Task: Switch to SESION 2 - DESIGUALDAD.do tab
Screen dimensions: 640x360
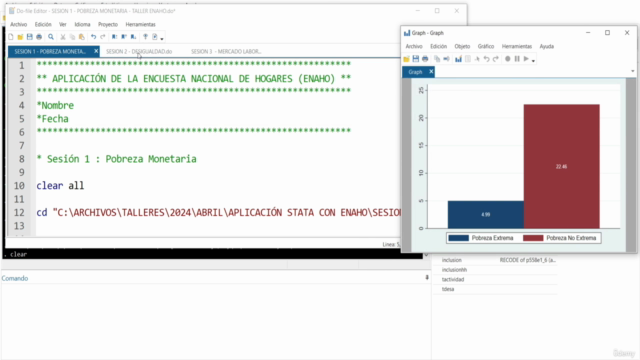Action: pyautogui.click(x=139, y=51)
